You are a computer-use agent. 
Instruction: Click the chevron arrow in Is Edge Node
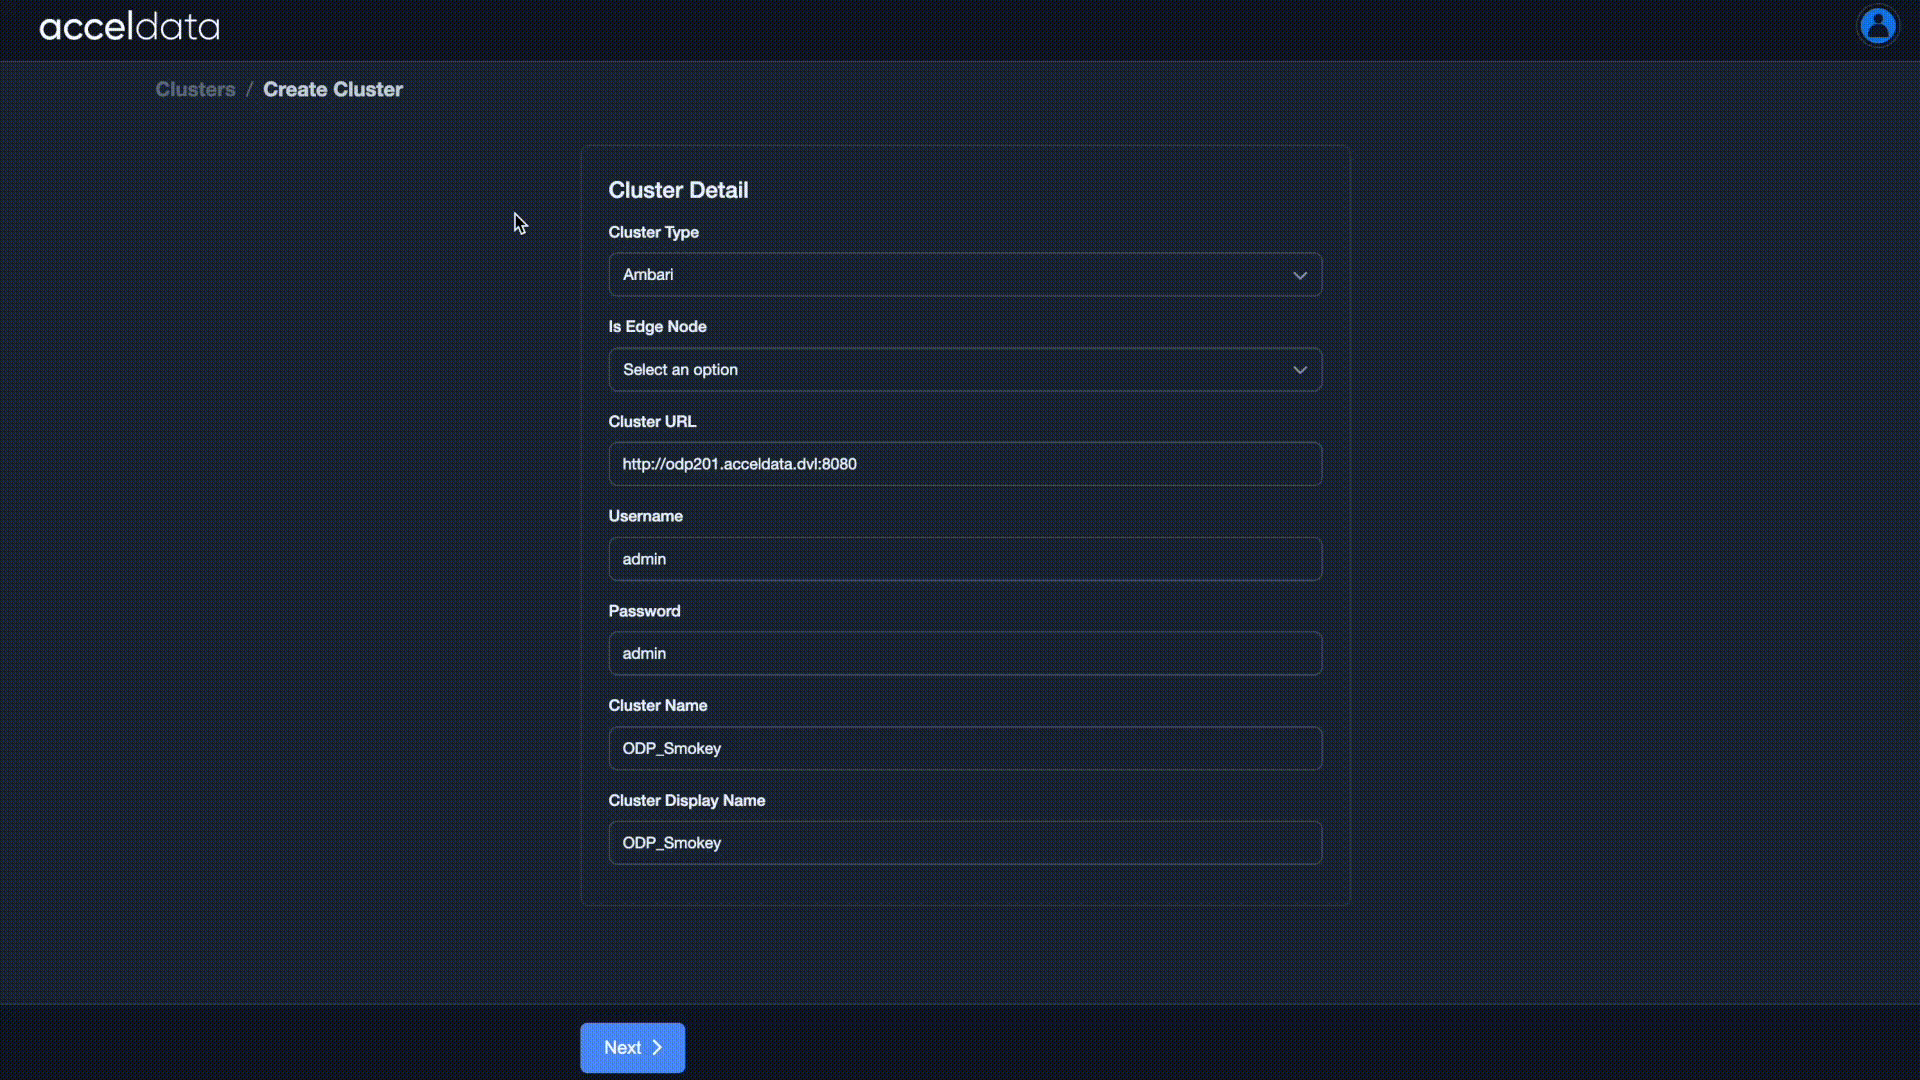pyautogui.click(x=1299, y=370)
